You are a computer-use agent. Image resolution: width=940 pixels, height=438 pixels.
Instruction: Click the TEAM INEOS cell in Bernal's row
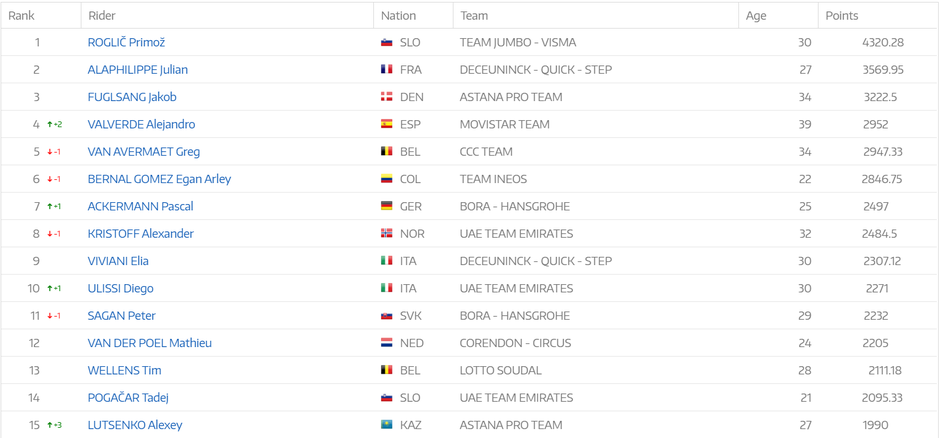click(493, 179)
